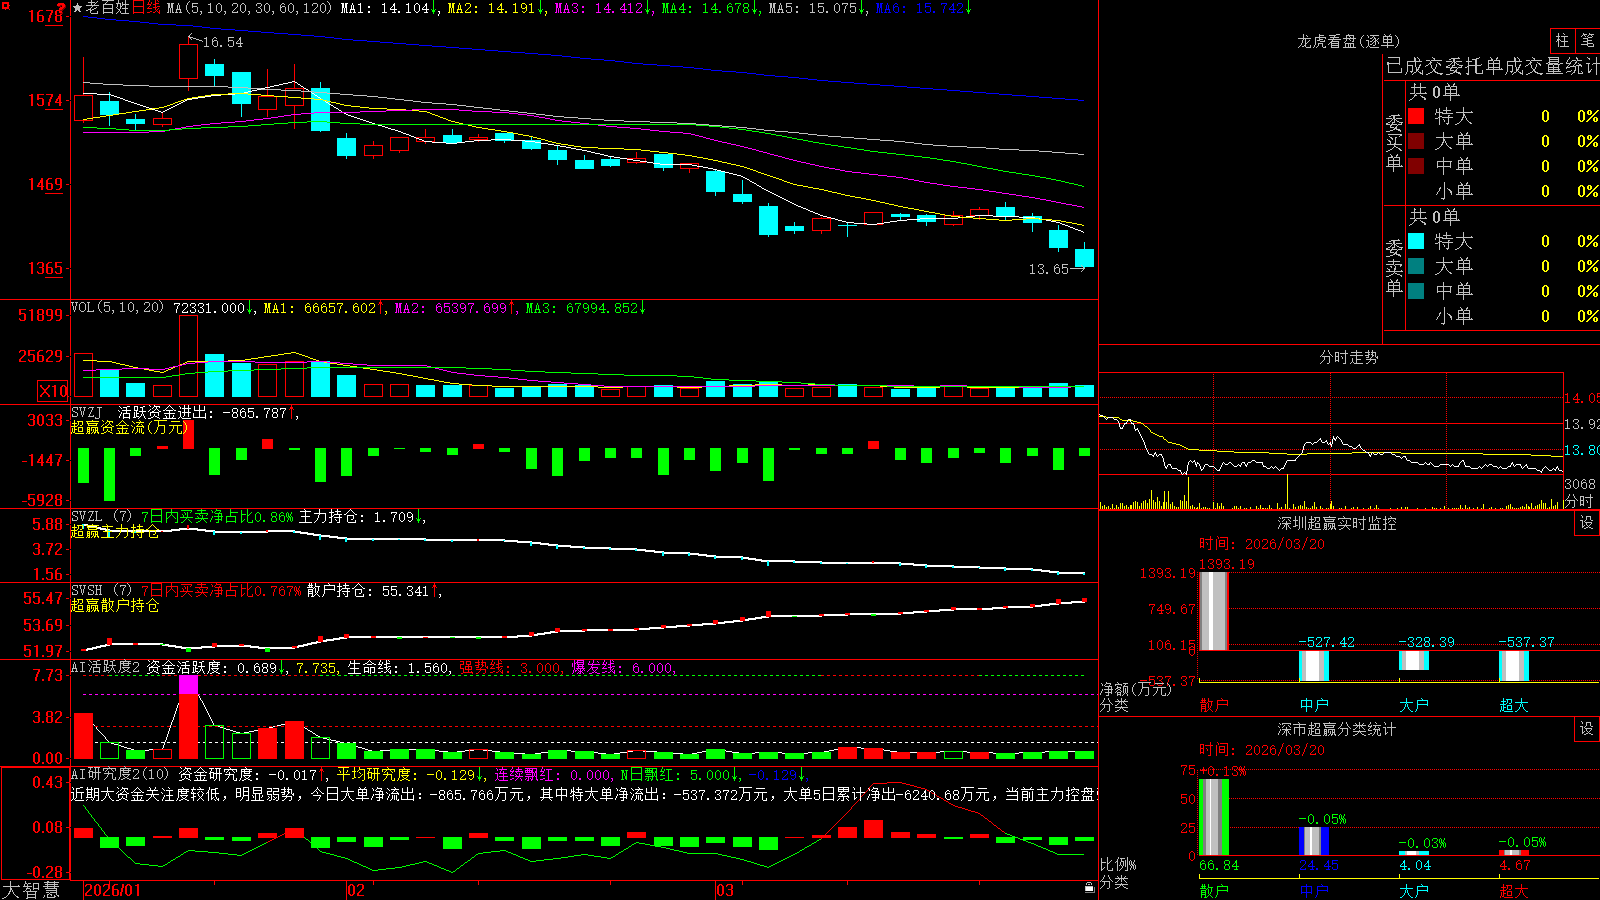Screen dimensions: 1600x900
Task: Click the 超赢散户持仓 label
Action: (x=115, y=605)
